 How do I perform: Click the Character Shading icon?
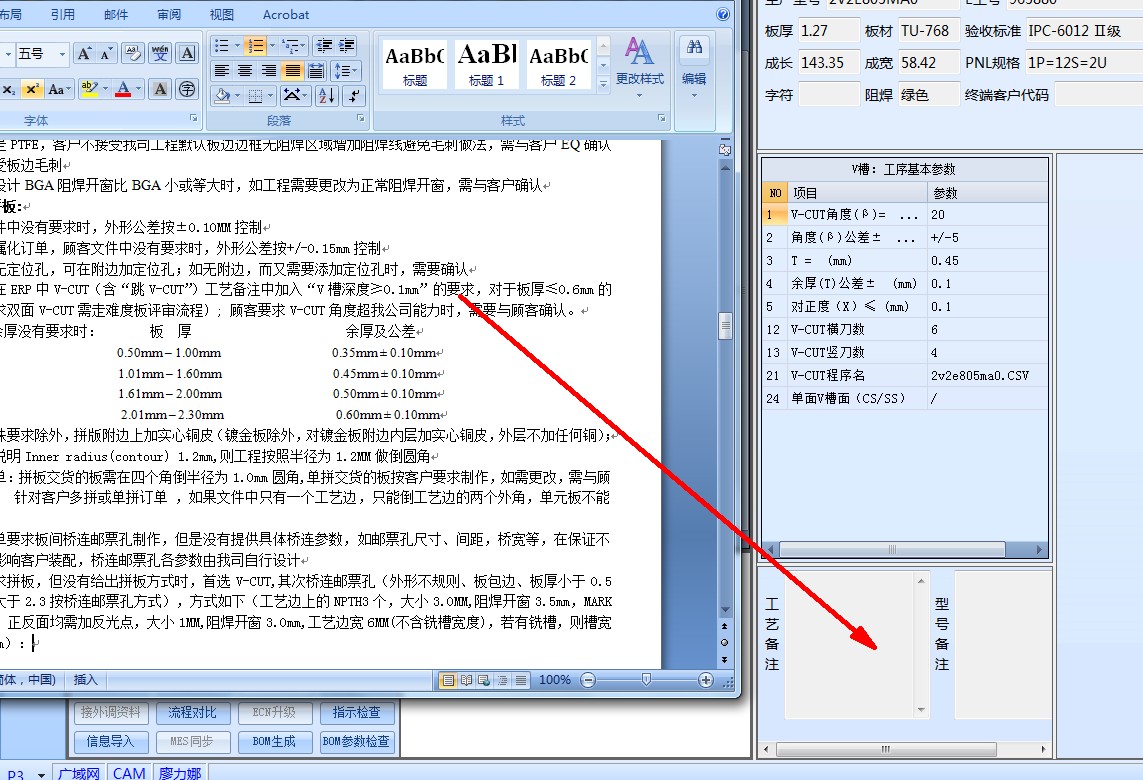point(160,89)
